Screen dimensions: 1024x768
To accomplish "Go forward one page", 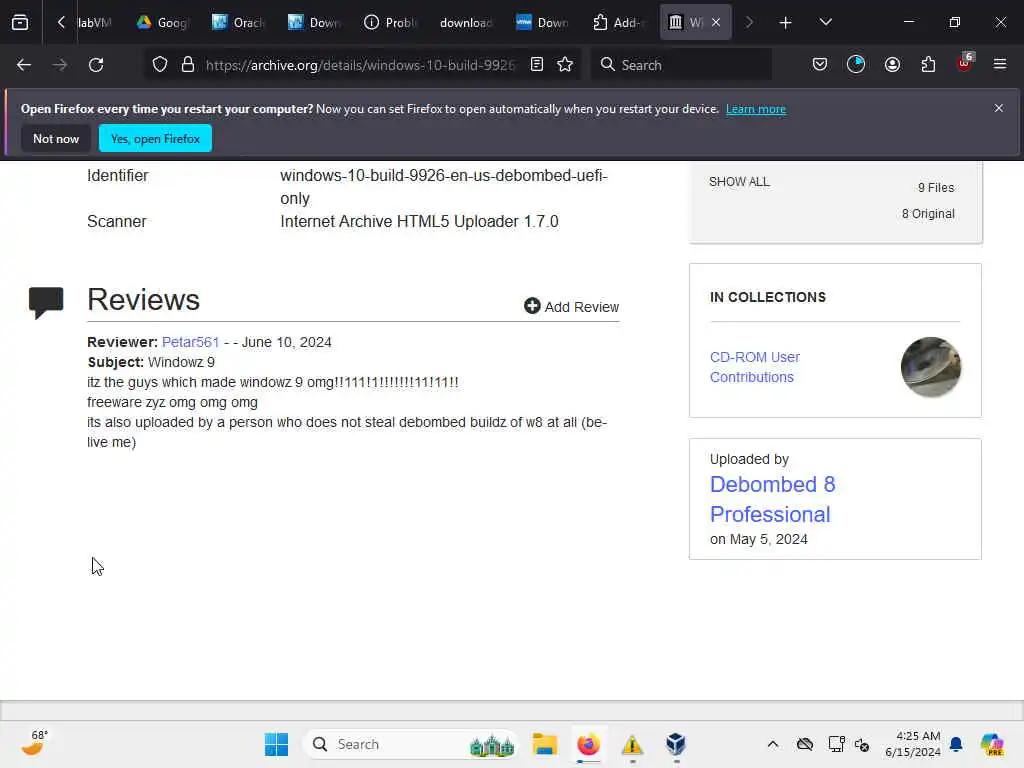I will [60, 65].
